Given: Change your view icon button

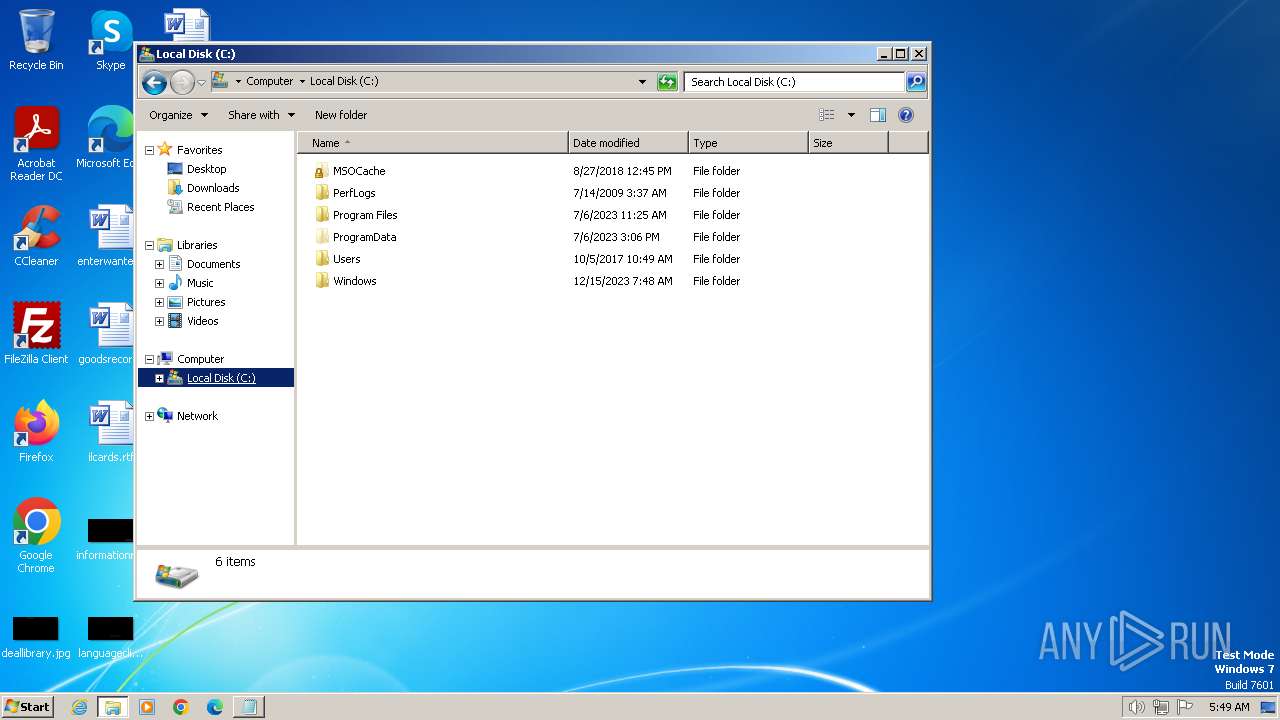Looking at the screenshot, I should tap(827, 115).
